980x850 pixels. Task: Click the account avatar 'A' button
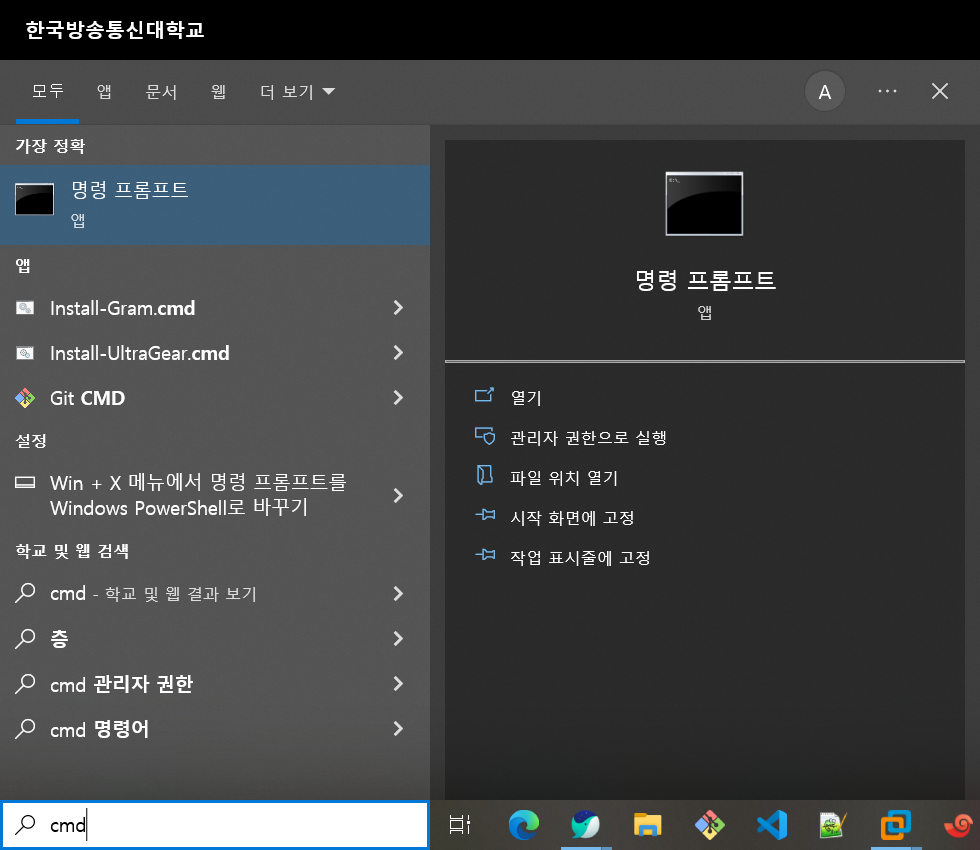825,92
